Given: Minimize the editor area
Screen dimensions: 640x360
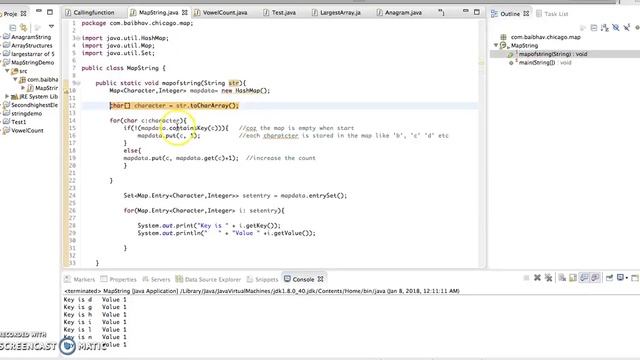Looking at the screenshot, I should point(466,11).
